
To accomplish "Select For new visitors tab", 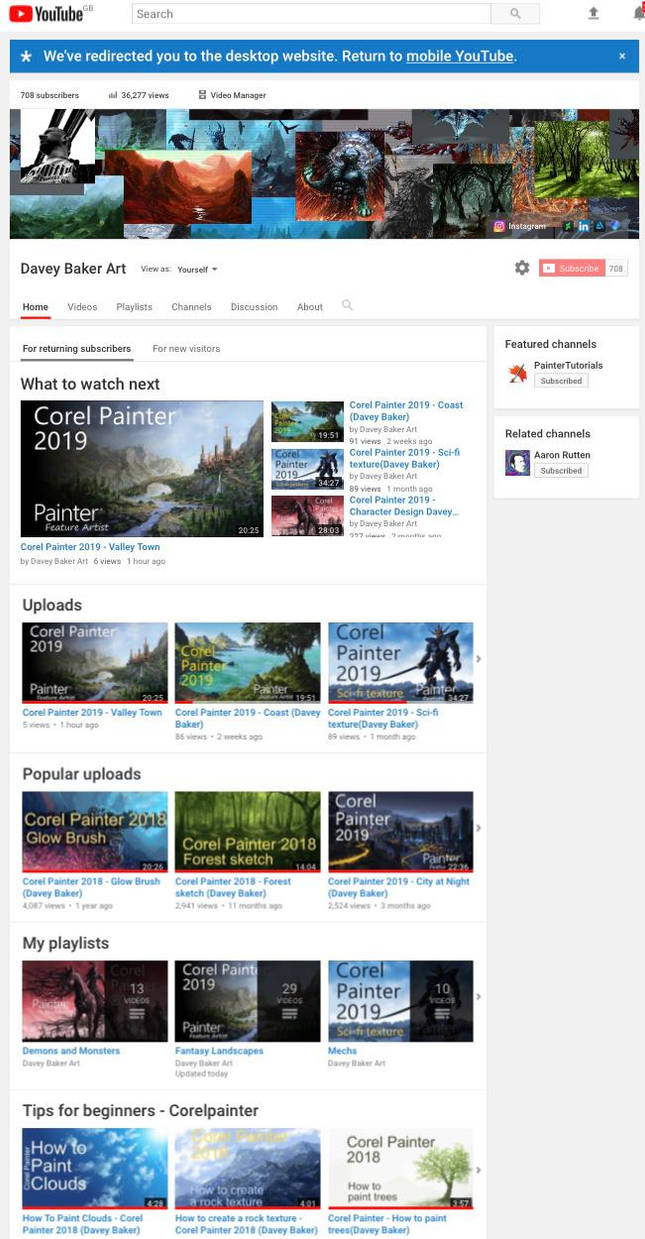I will tap(186, 349).
